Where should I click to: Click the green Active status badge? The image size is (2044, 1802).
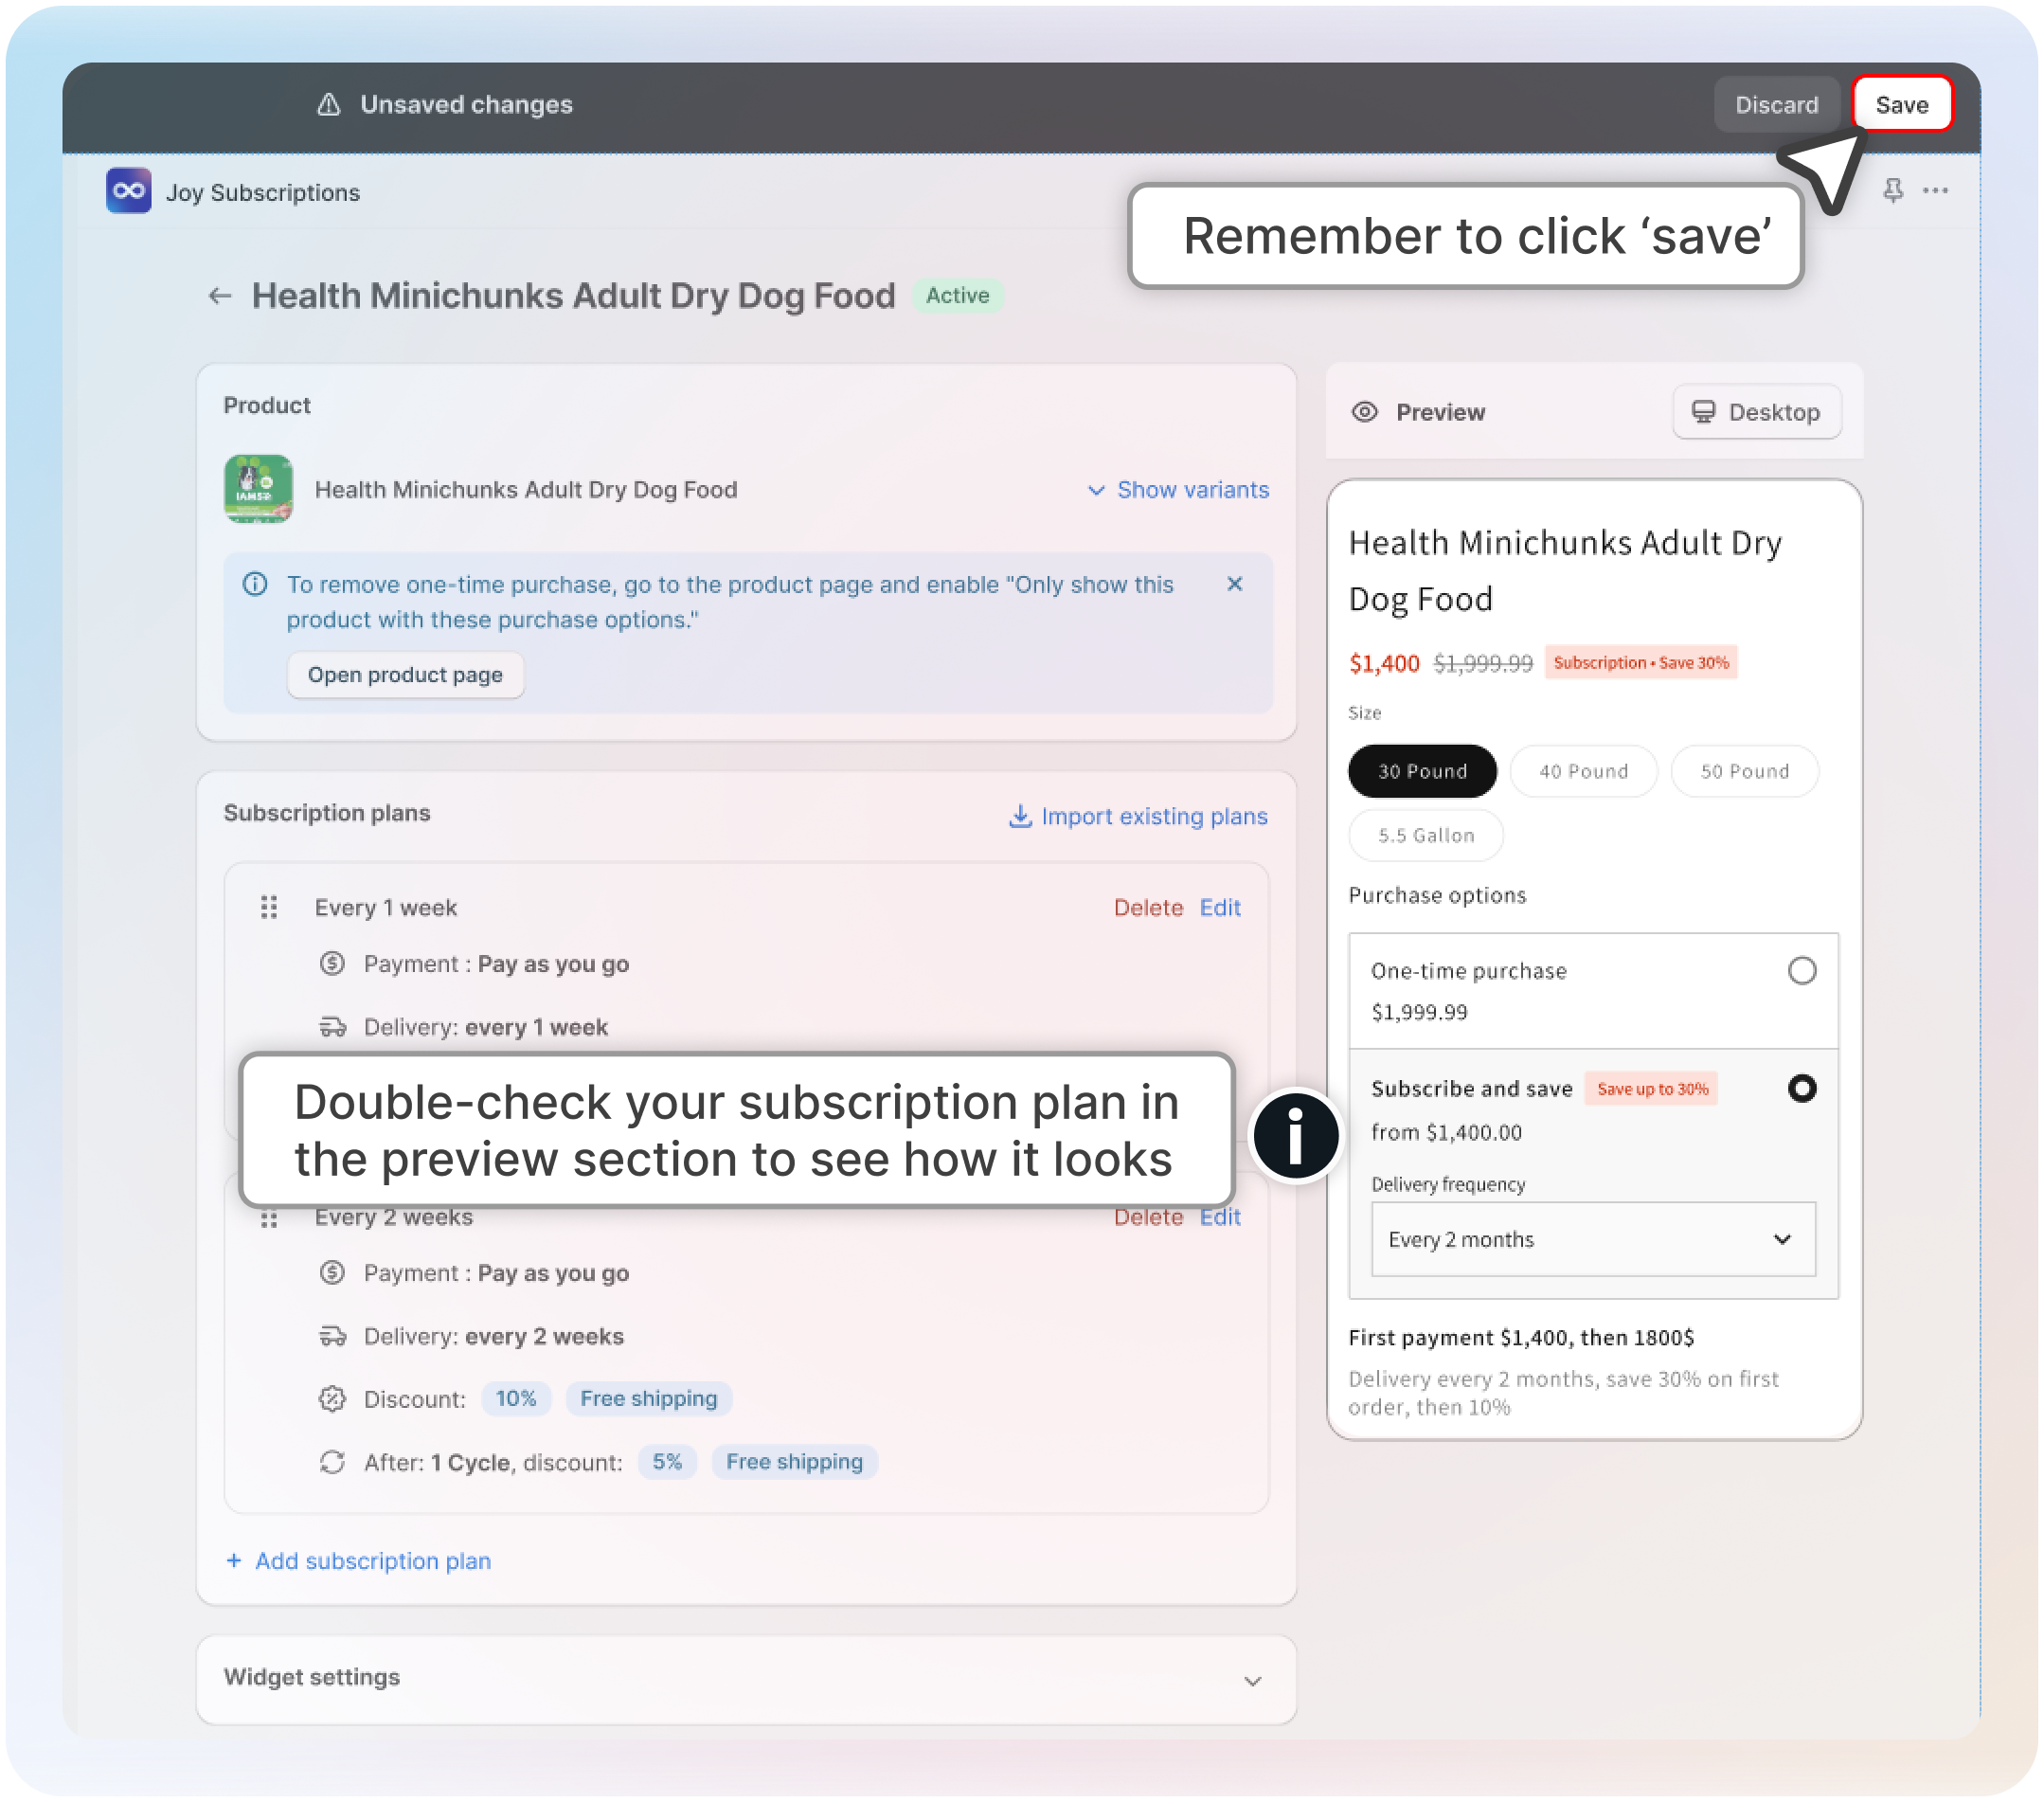(x=957, y=296)
